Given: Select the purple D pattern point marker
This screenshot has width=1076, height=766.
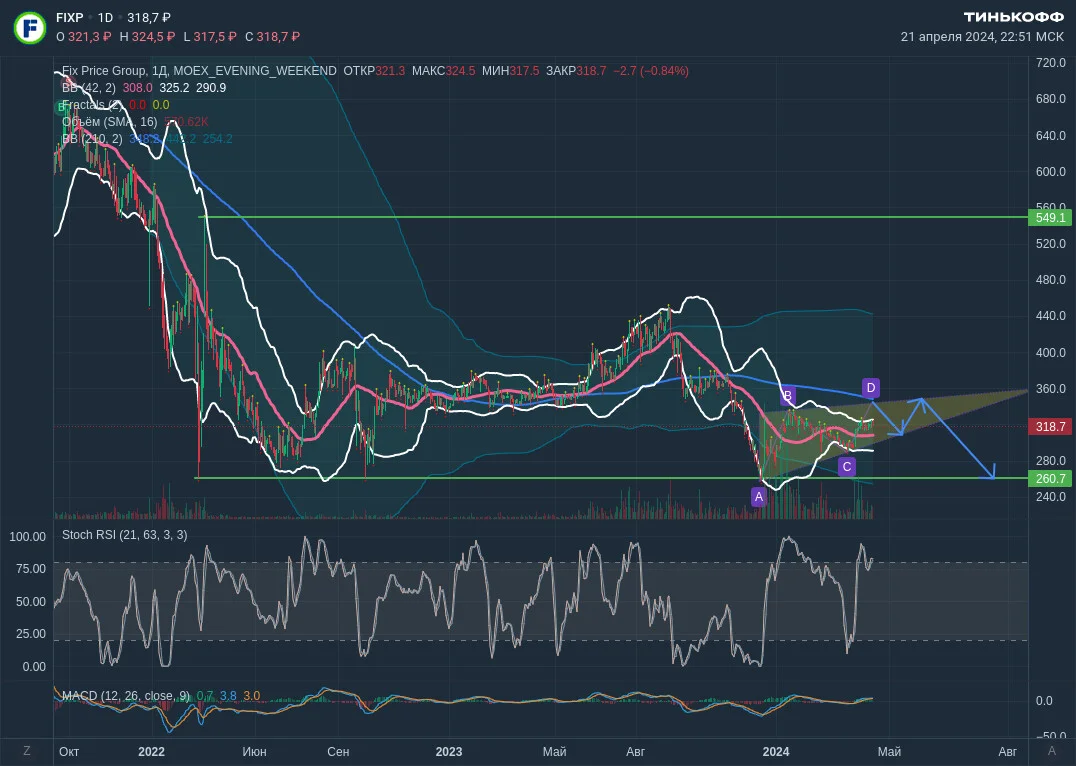Looking at the screenshot, I should tap(871, 388).
